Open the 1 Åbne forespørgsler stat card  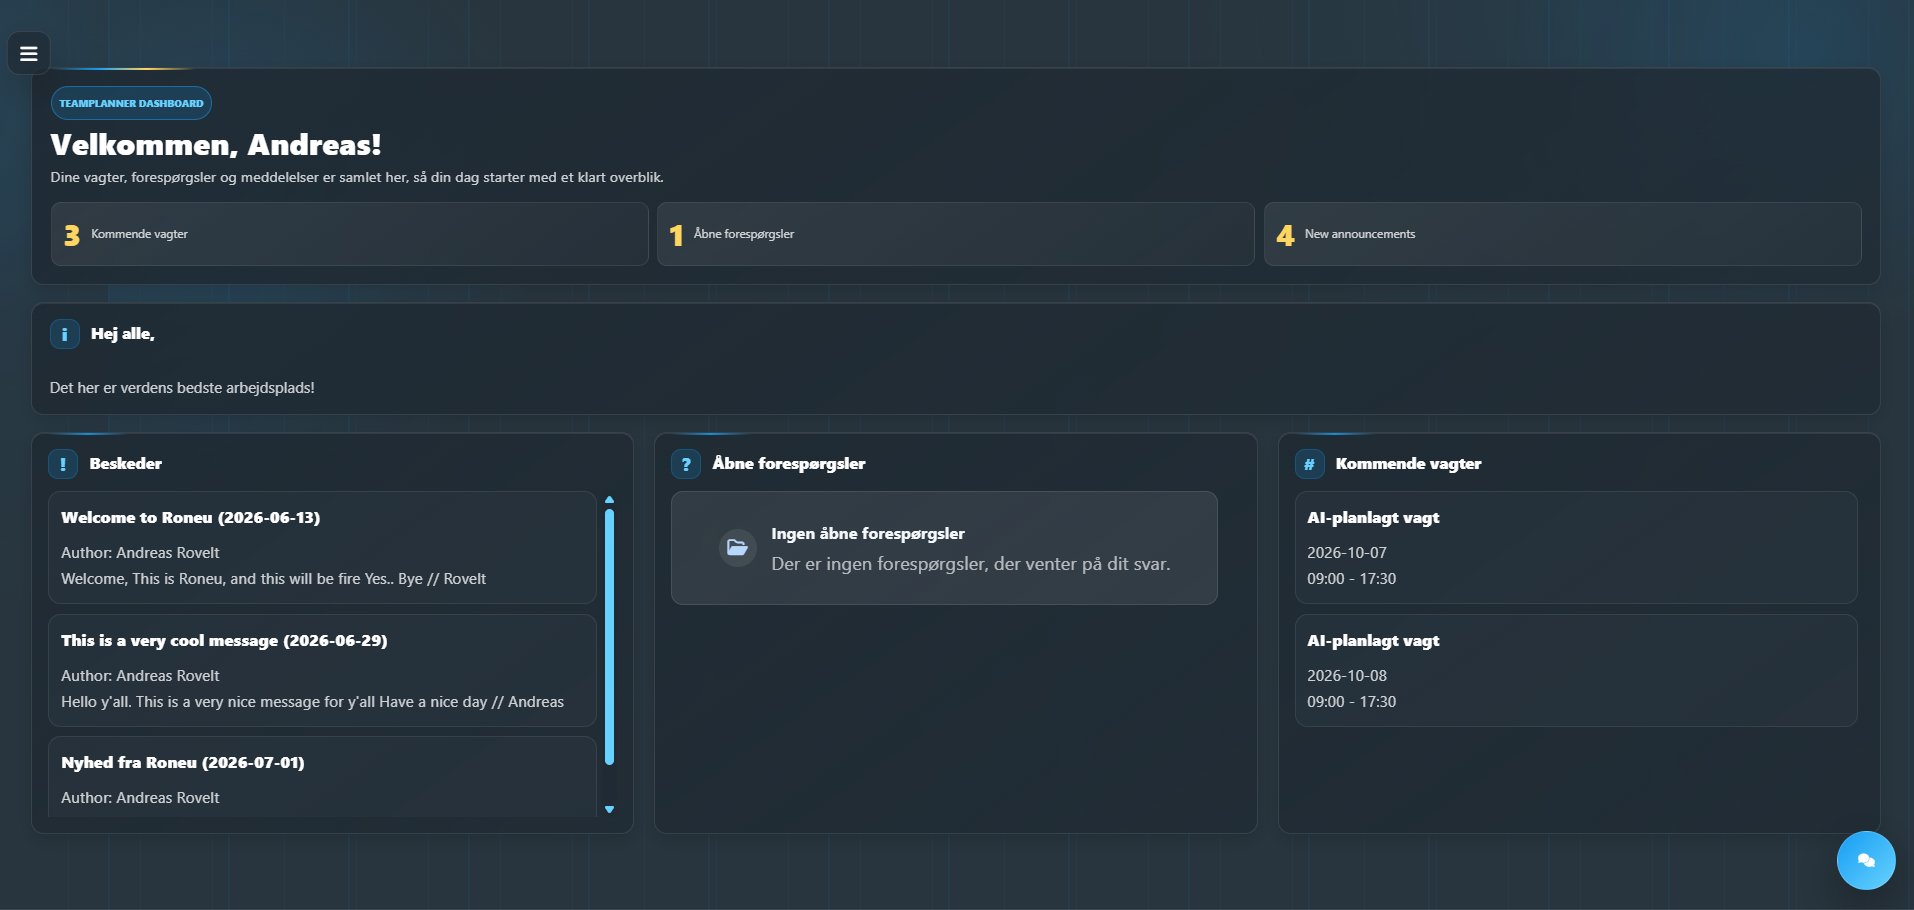click(956, 234)
